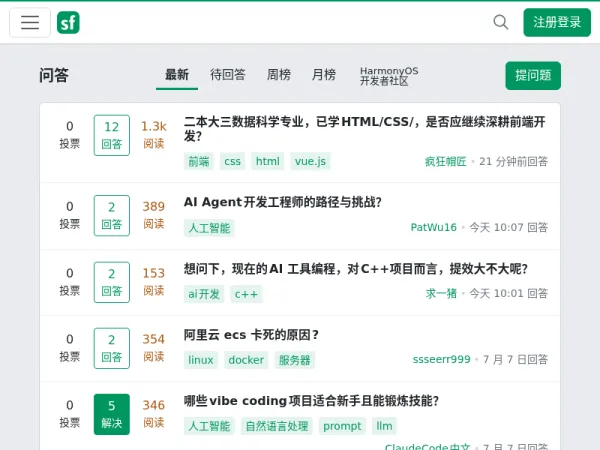Open user profile ssseerr999
Viewport: 600px width, 450px height.
pos(442,360)
